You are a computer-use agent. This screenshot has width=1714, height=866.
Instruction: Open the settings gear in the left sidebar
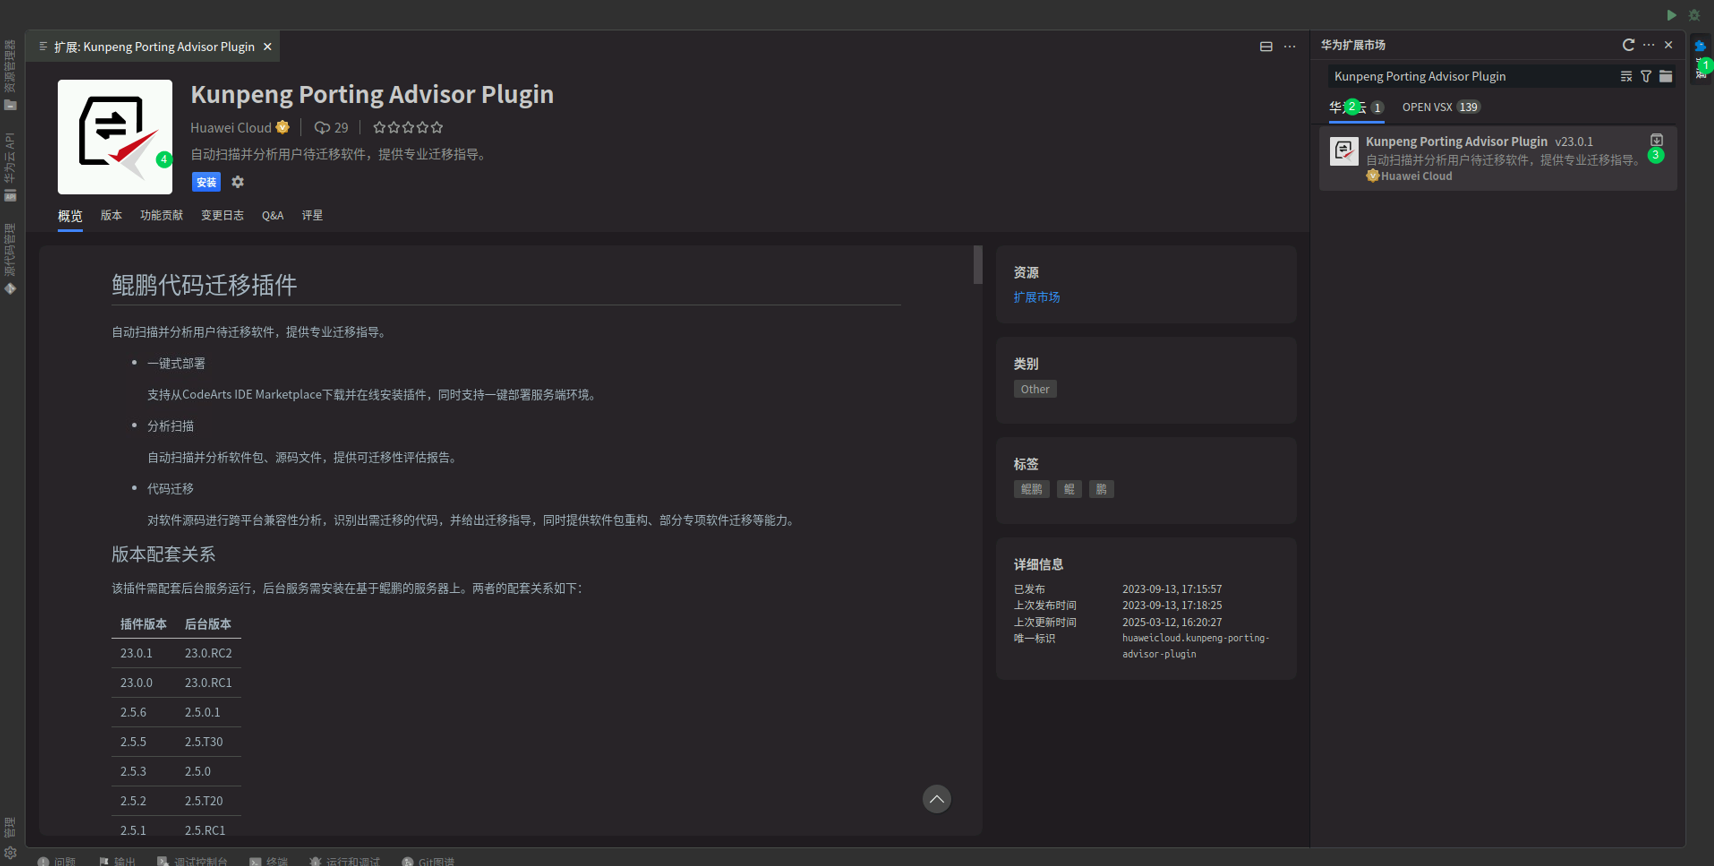[10, 853]
